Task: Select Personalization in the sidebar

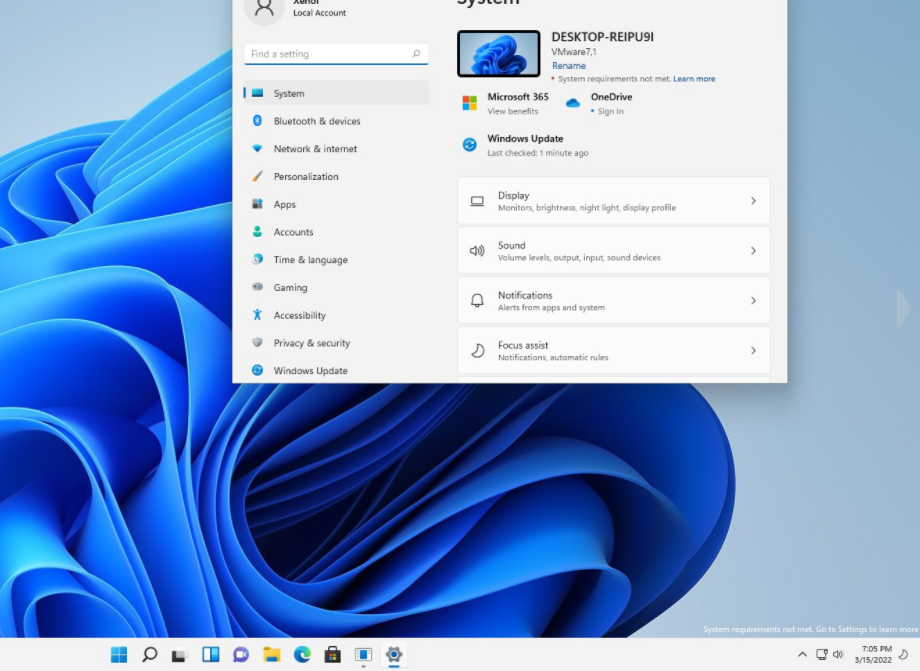Action: (x=336, y=177)
